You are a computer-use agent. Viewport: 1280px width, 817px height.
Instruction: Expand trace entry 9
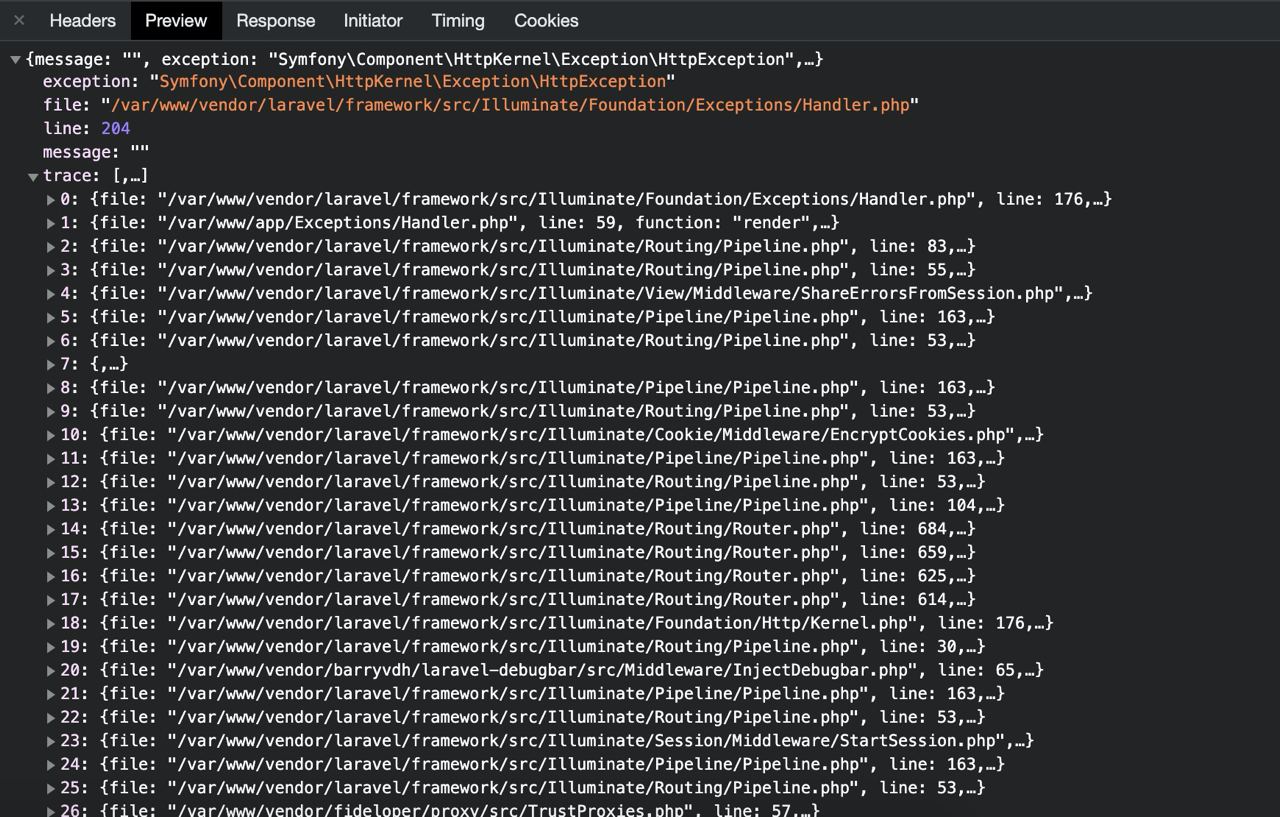click(x=51, y=411)
